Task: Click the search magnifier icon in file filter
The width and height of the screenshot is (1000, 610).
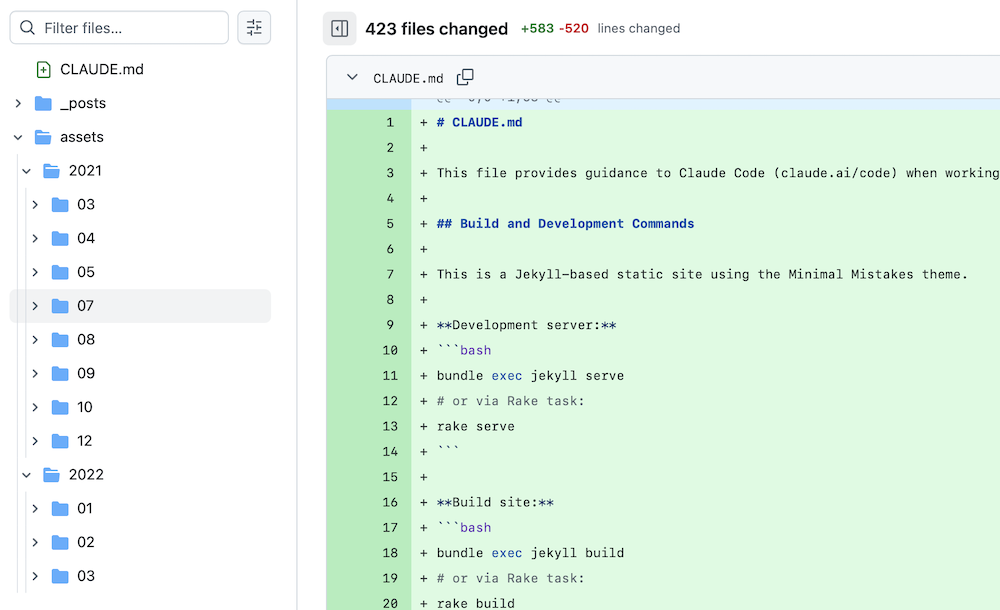Action: tap(27, 27)
